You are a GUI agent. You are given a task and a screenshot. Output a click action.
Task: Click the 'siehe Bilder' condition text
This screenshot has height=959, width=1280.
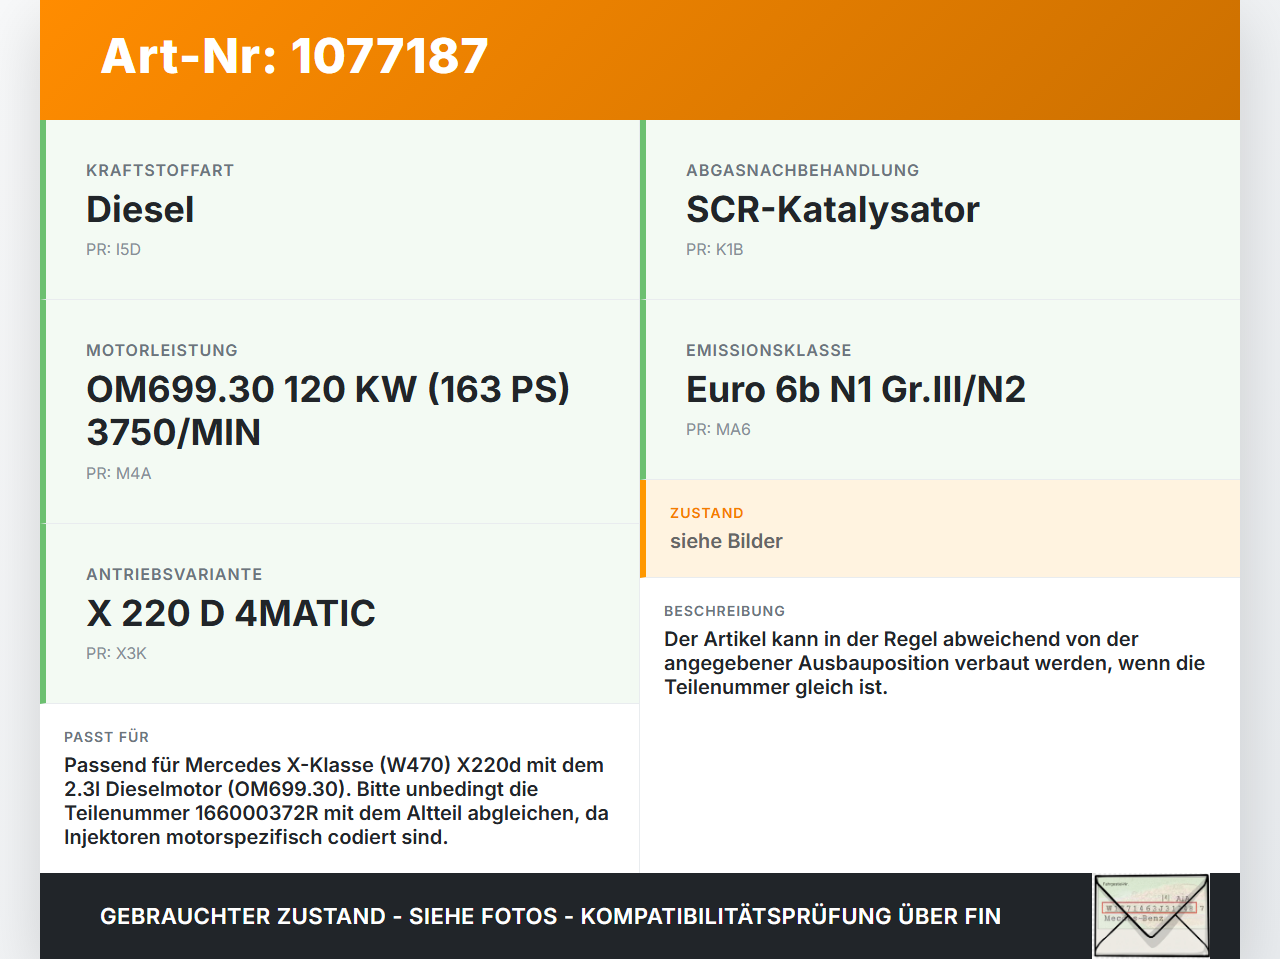[726, 541]
